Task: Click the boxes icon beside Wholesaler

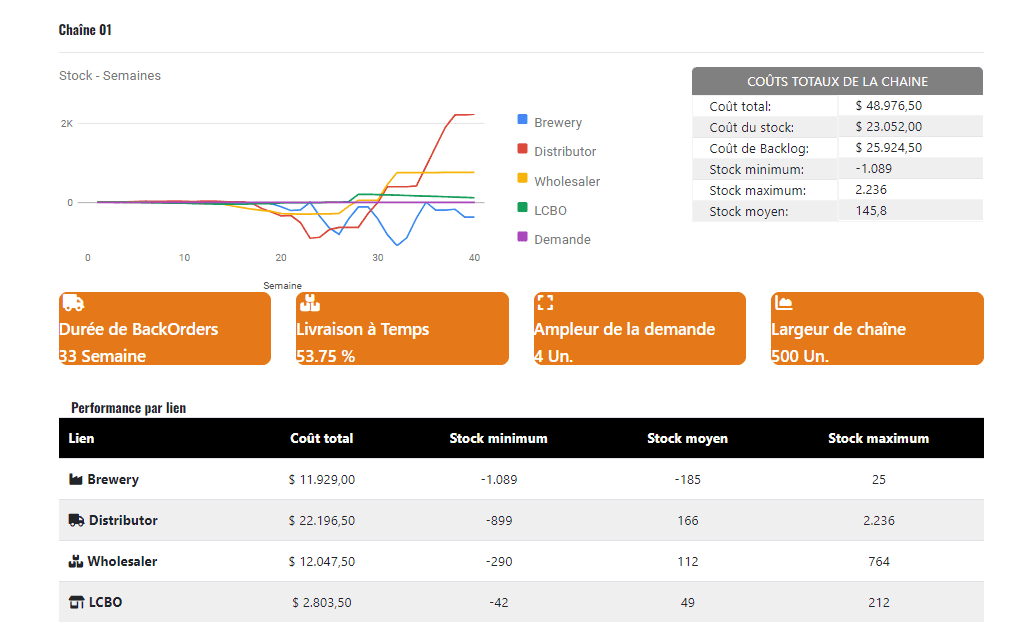Action: (75, 561)
